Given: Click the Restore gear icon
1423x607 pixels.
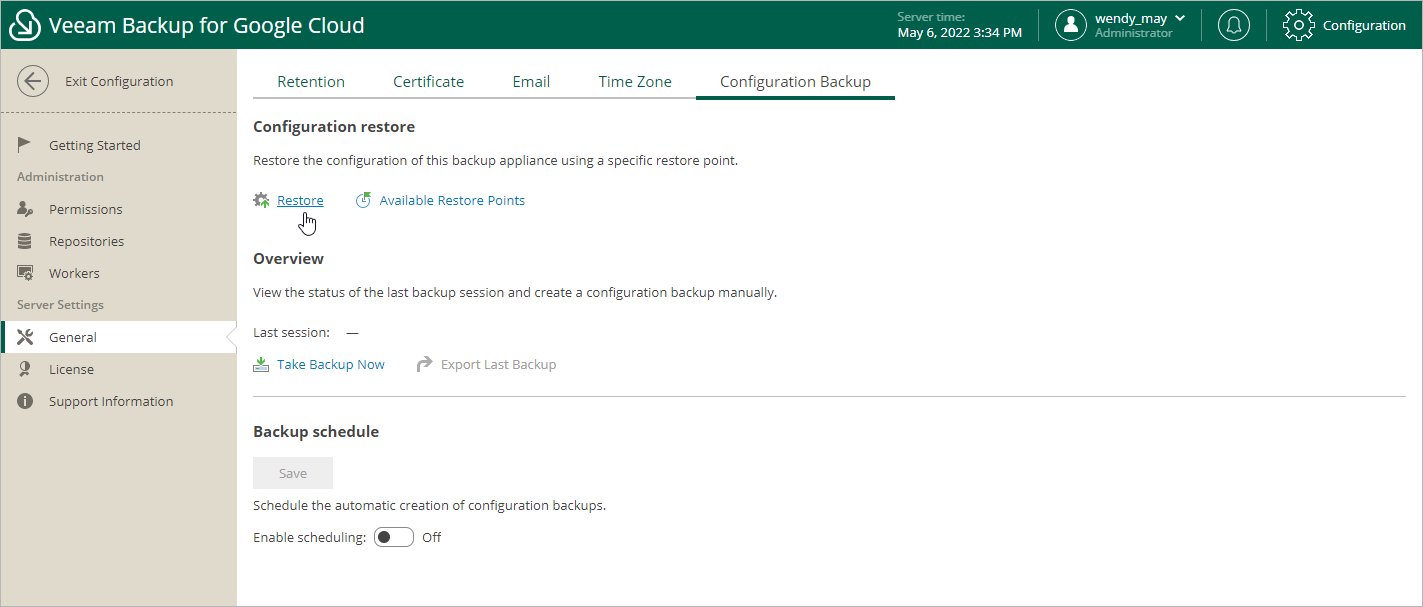Looking at the screenshot, I should tap(261, 200).
